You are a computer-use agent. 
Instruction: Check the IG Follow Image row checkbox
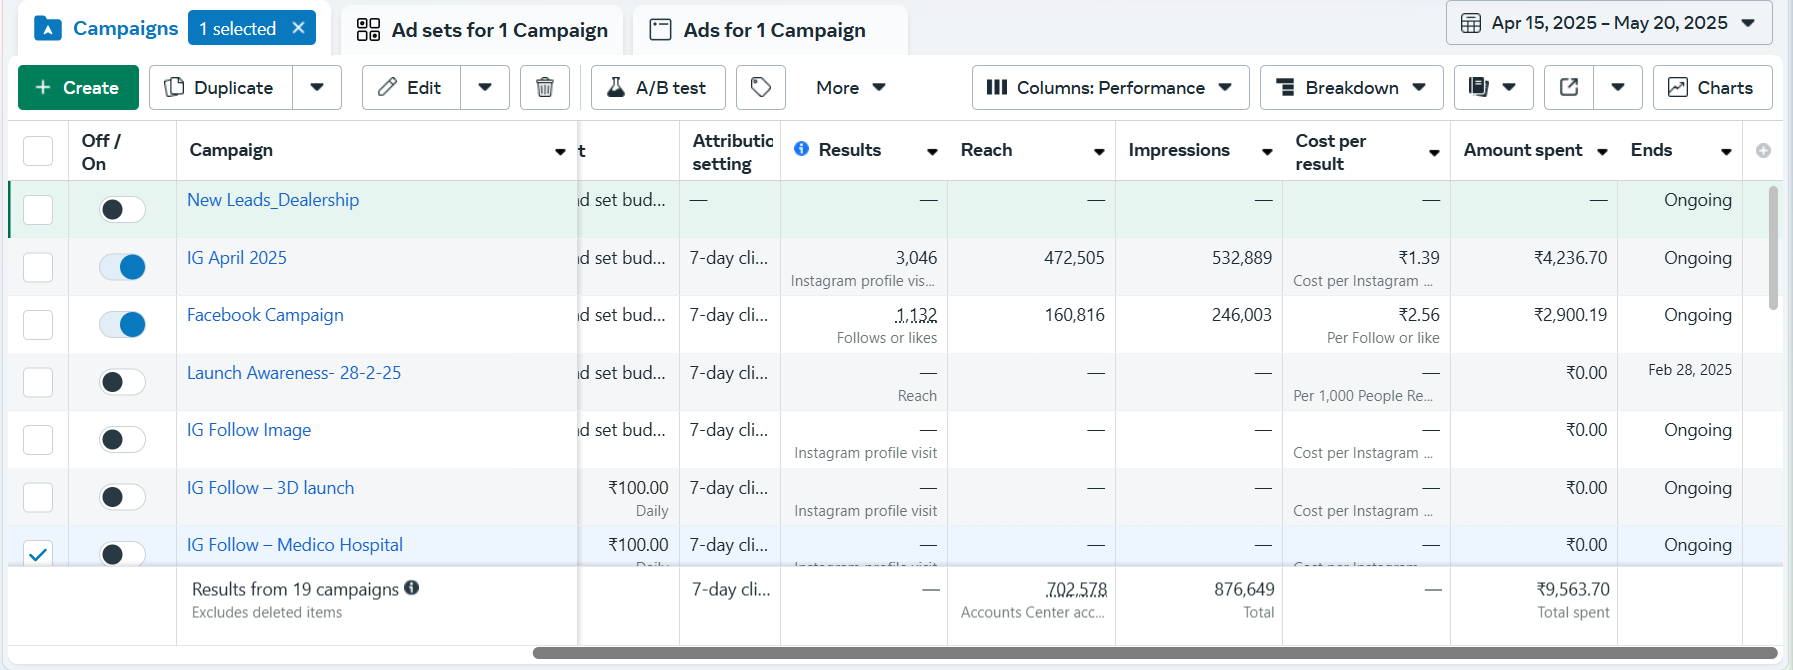point(38,440)
